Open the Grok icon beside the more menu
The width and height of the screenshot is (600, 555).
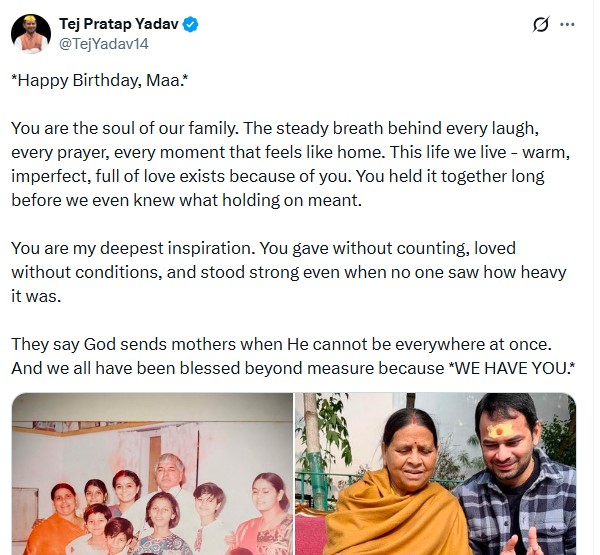[x=540, y=24]
